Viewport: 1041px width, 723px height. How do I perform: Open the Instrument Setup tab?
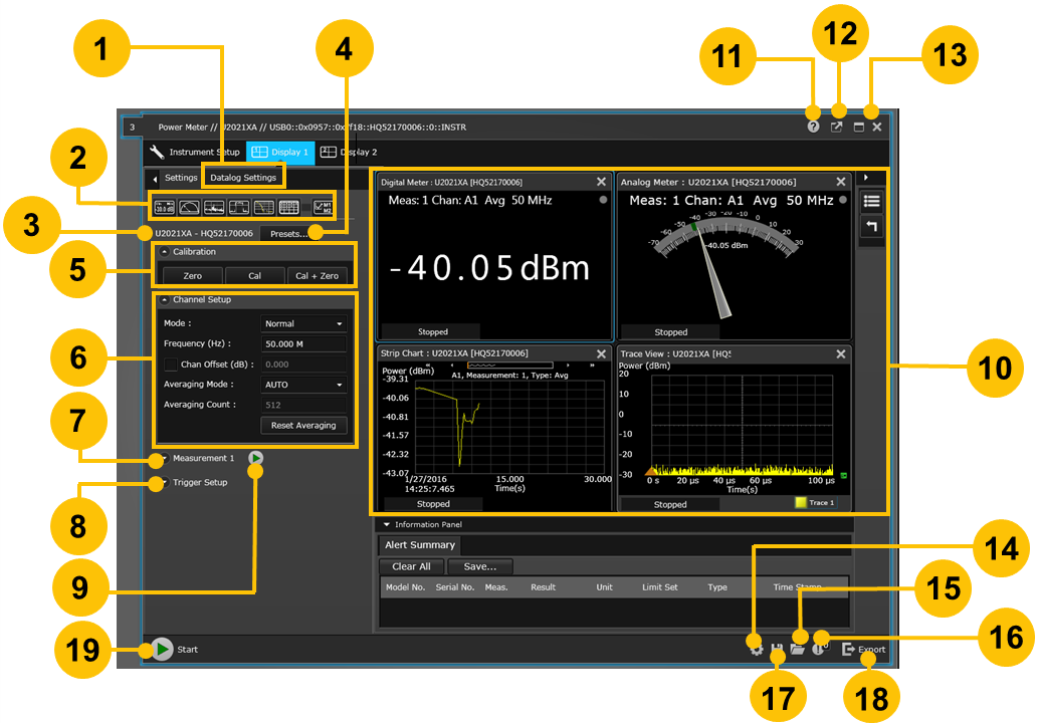[x=194, y=152]
